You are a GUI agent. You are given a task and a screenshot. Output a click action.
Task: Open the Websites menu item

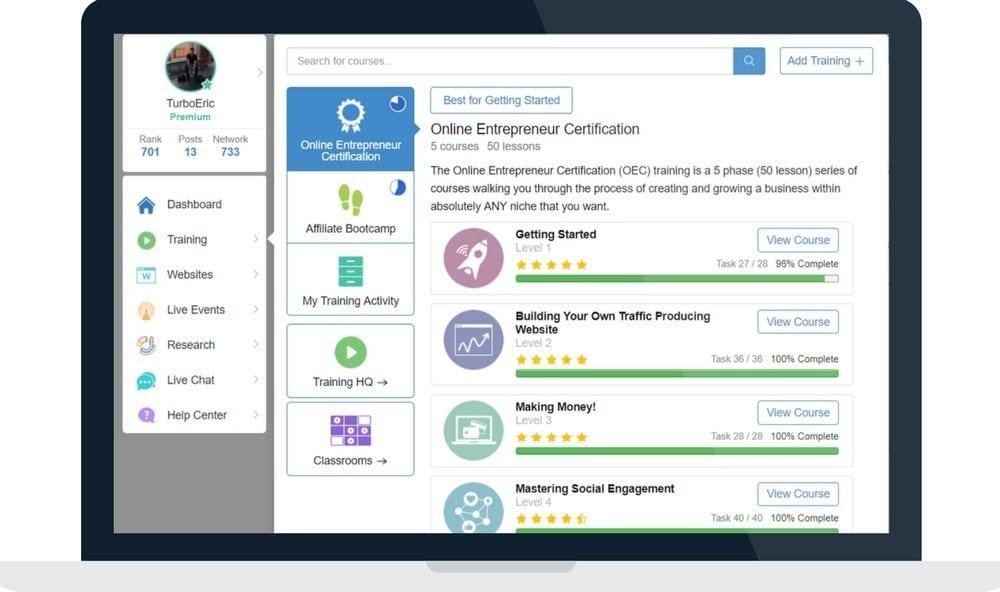(x=195, y=275)
